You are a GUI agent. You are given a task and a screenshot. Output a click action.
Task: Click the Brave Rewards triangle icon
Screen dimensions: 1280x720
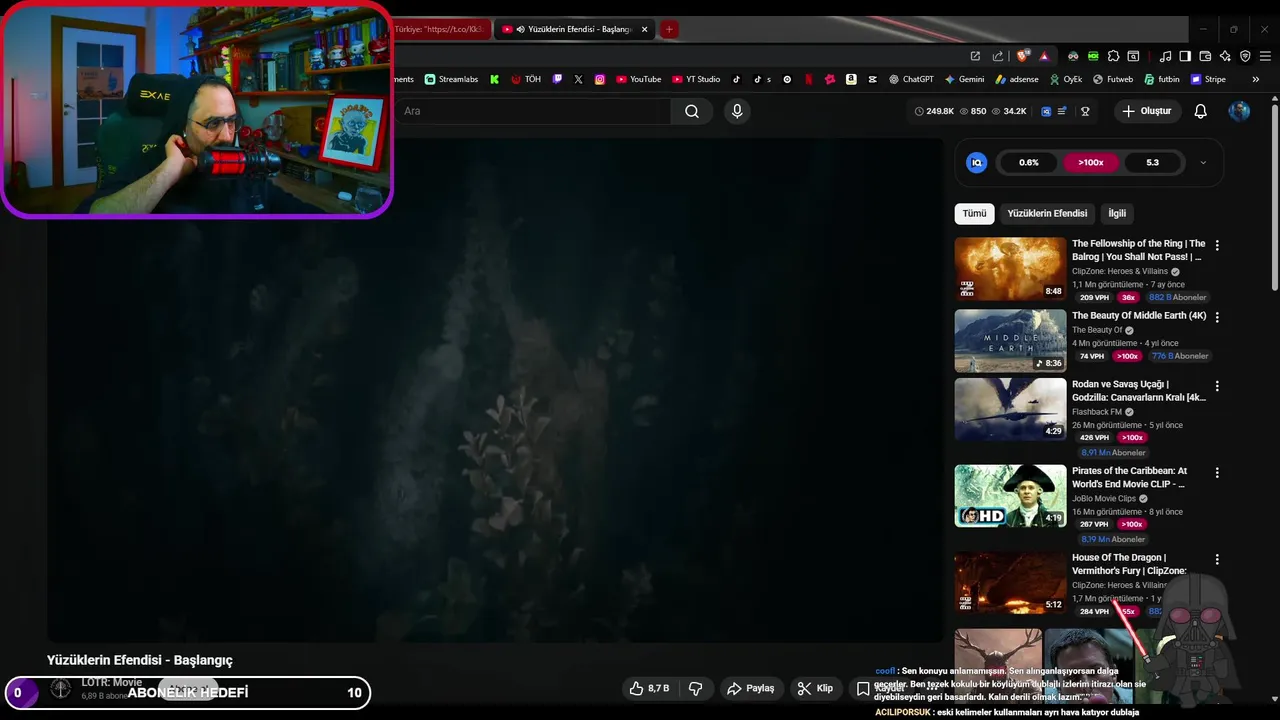coord(1044,56)
